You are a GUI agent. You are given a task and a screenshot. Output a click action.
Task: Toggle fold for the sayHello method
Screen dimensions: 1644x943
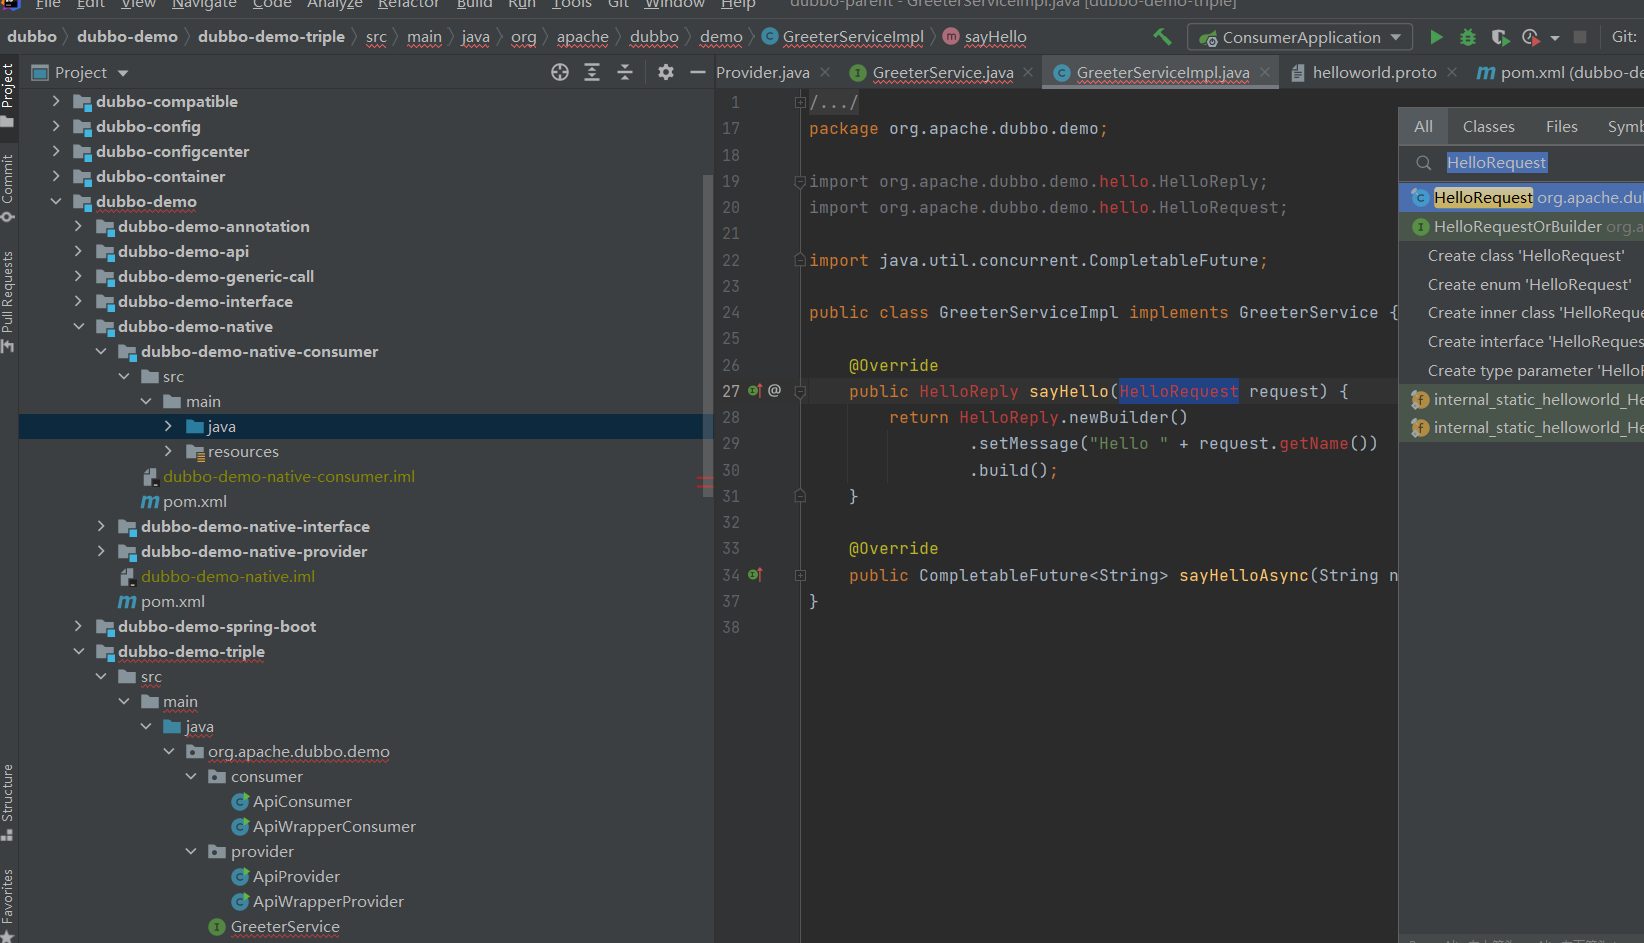[x=800, y=392]
